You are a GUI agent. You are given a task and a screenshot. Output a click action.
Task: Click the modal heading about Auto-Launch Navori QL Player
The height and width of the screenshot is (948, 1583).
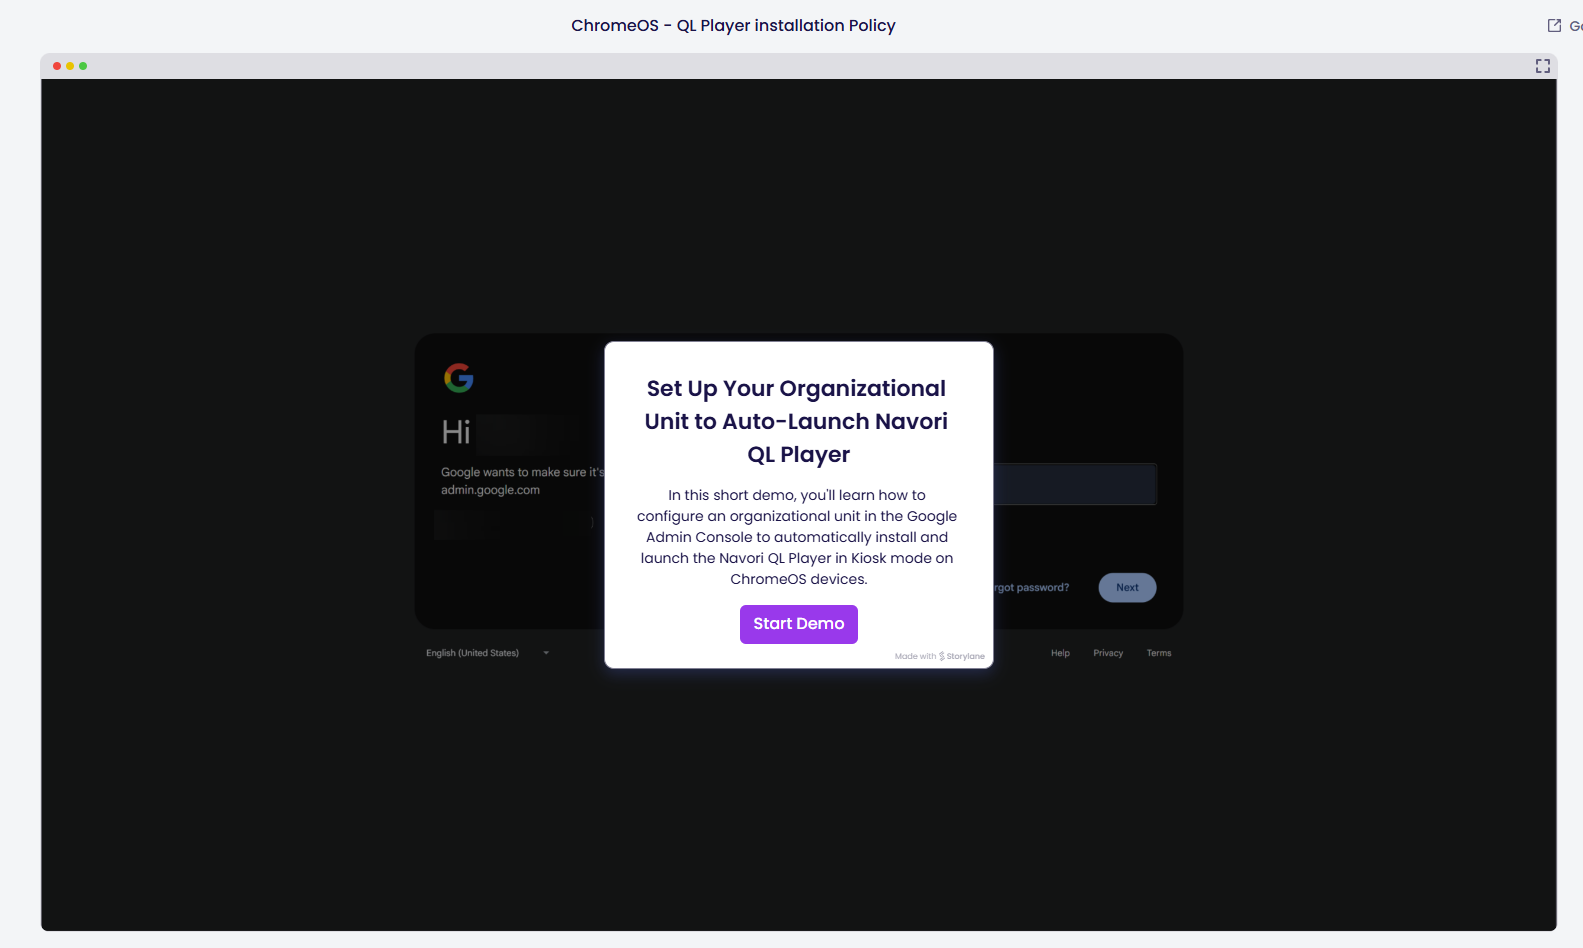[x=797, y=421]
